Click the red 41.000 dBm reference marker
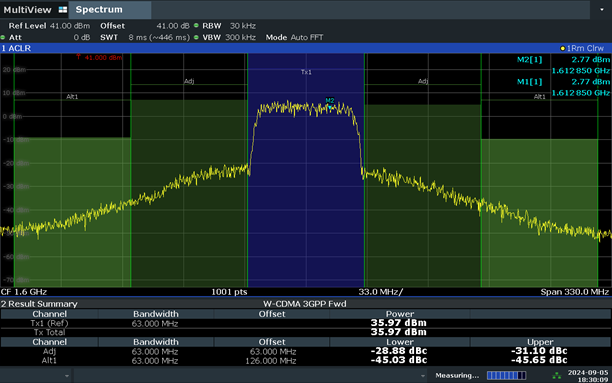This screenshot has height=383, width=612. point(99,57)
